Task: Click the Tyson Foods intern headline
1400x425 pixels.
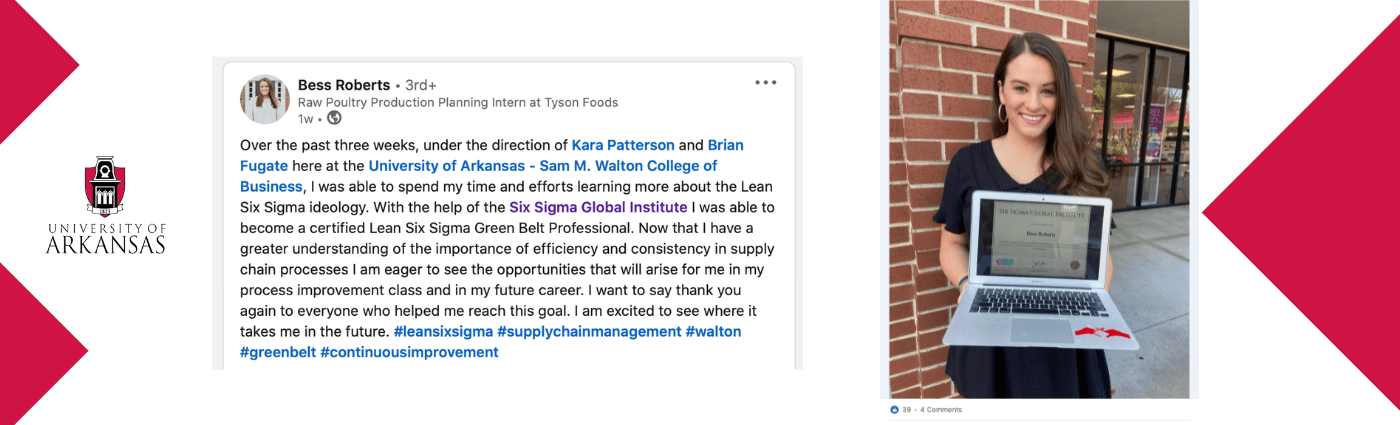Action: tap(458, 102)
